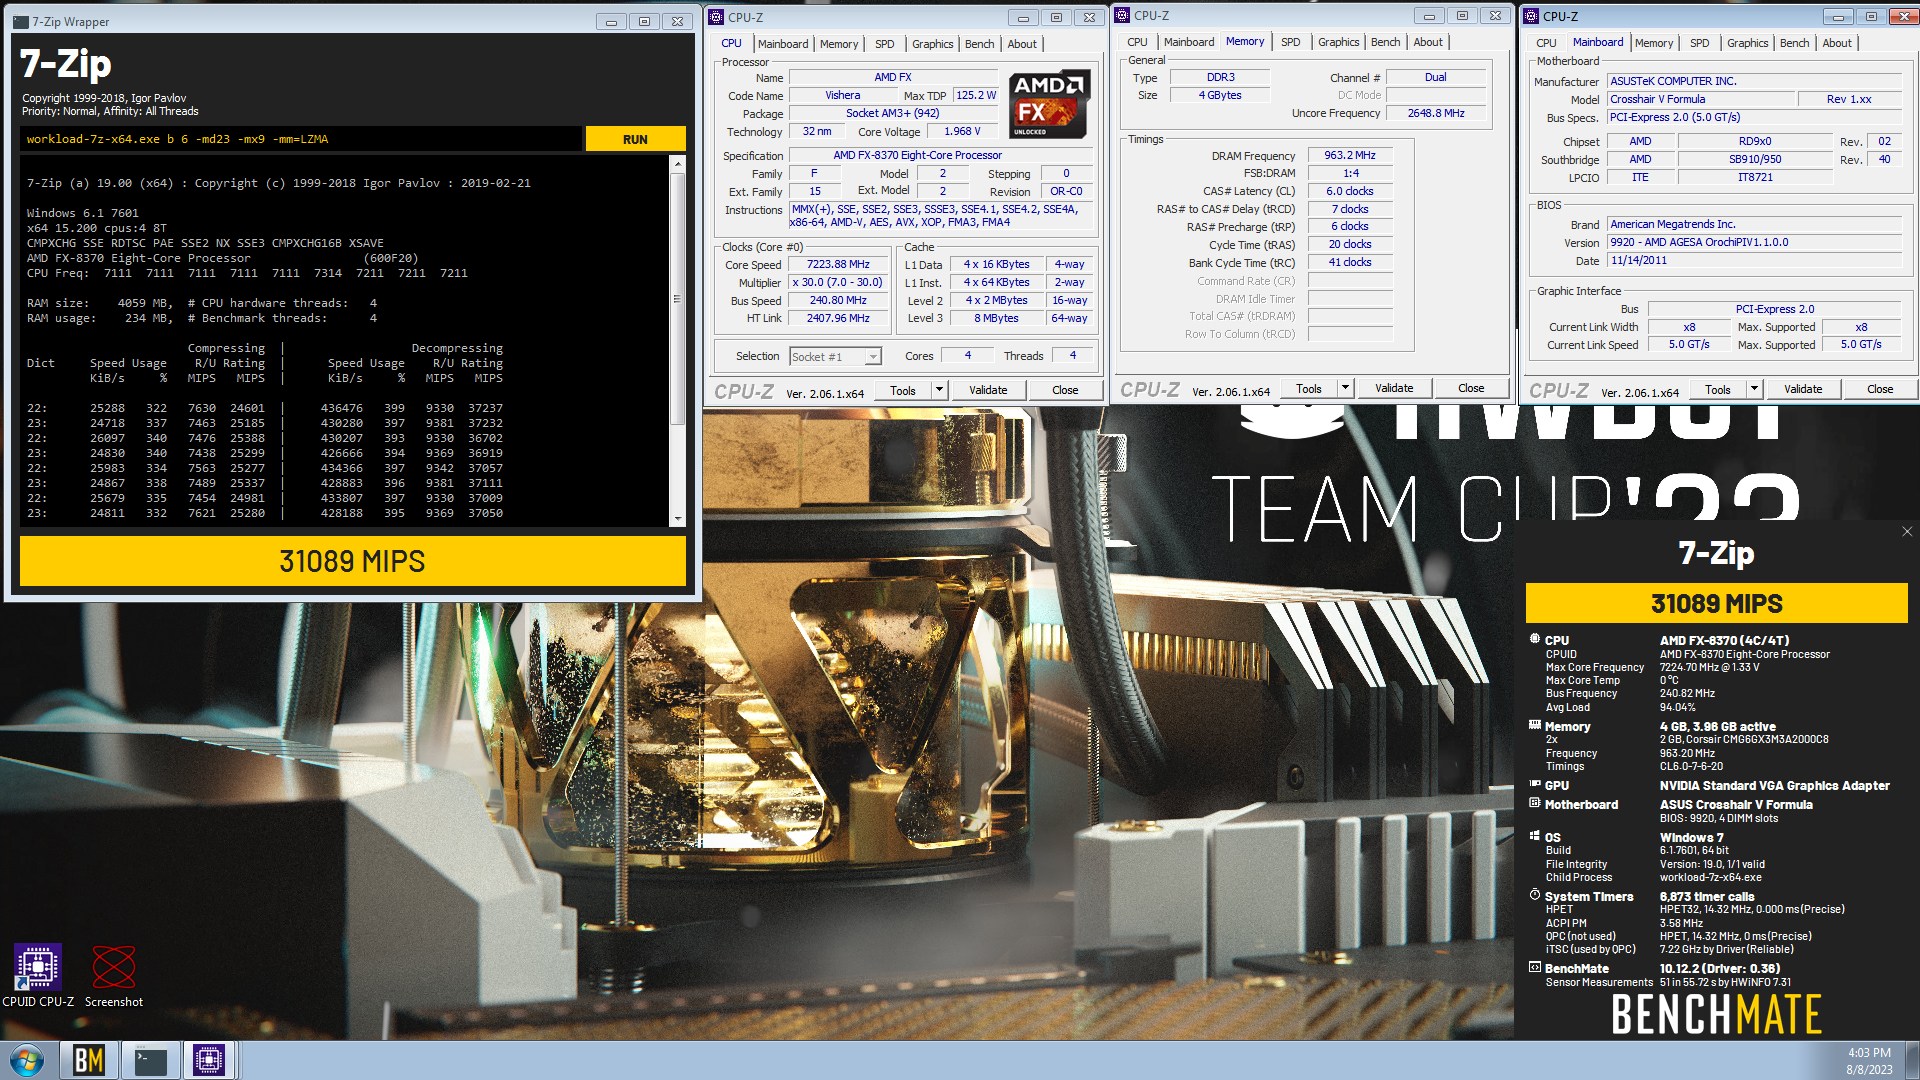Click the System Timers clock icon
Screen dimensions: 1920x1080
click(1534, 895)
